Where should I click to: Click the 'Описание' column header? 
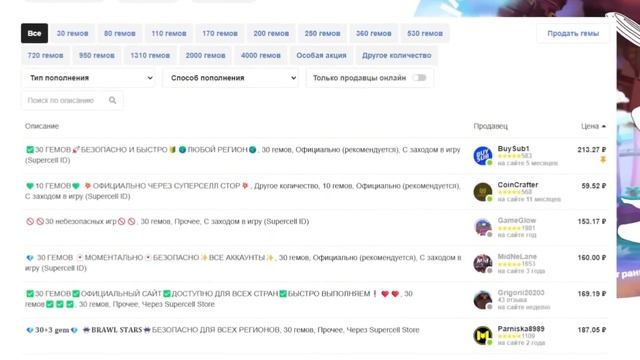tap(42, 126)
